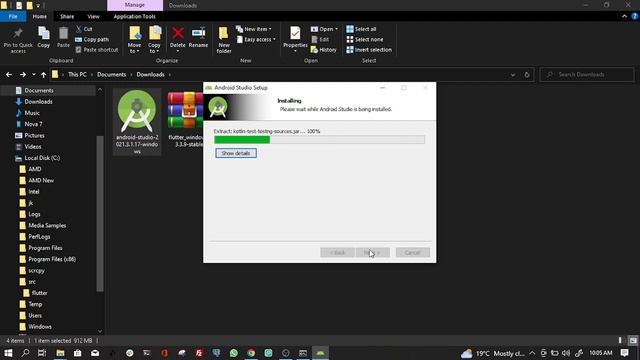
Task: Create a New folder
Action: 224,40
